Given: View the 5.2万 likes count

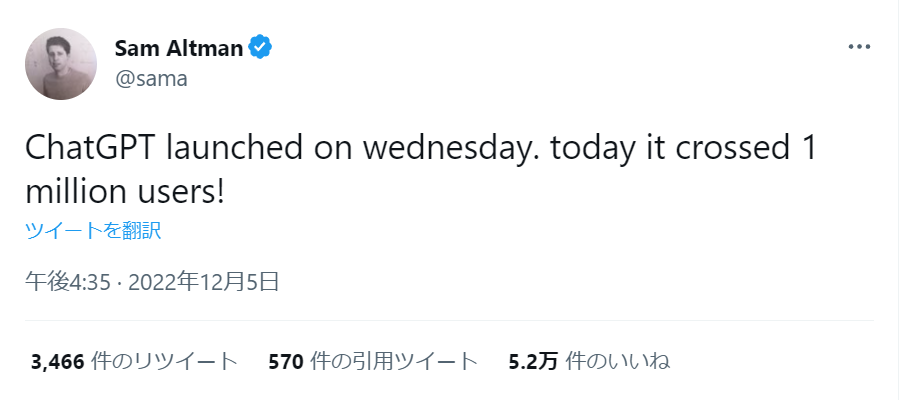Looking at the screenshot, I should click(533, 362).
